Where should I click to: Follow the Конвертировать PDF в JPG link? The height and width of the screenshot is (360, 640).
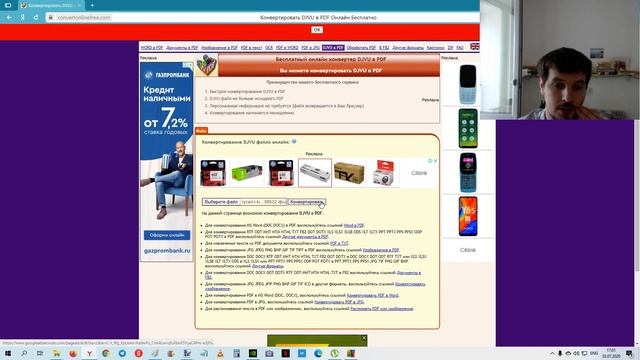tap(339, 302)
